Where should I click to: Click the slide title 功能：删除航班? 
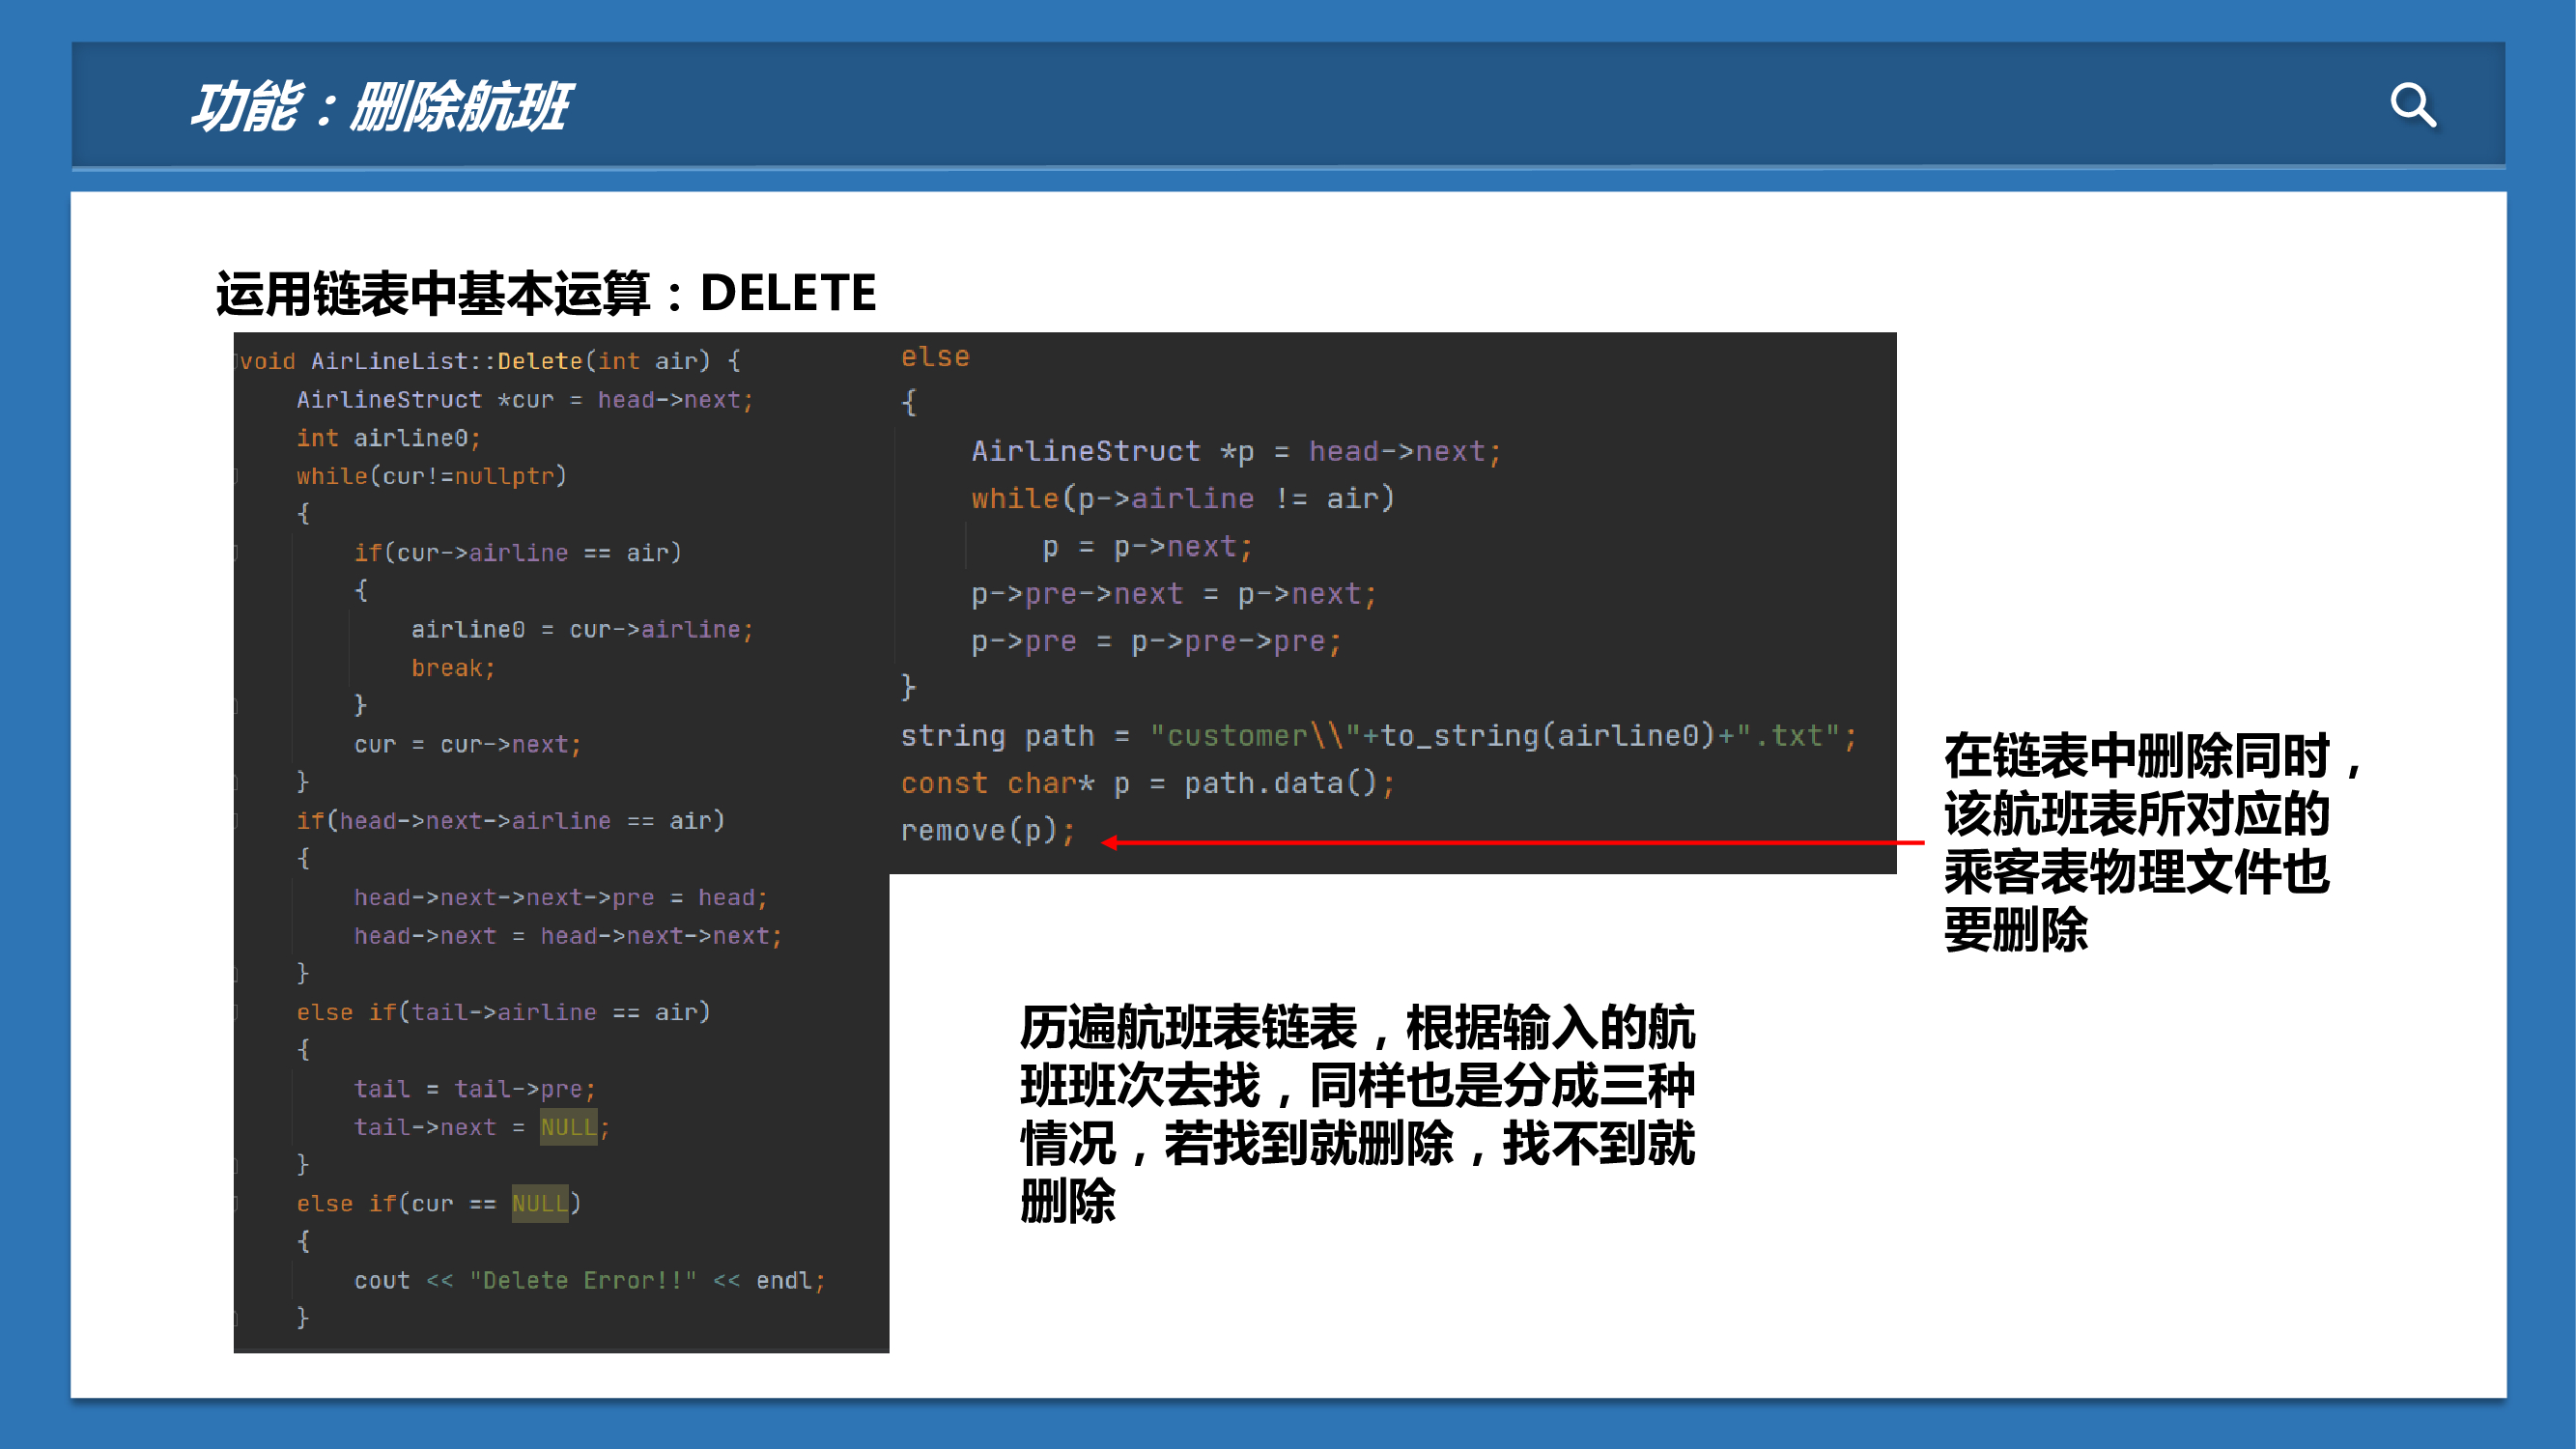[380, 107]
